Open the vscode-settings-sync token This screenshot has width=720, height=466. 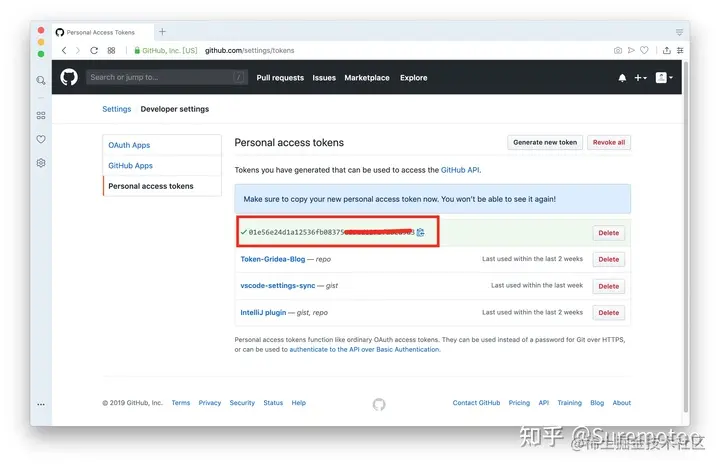pos(278,285)
